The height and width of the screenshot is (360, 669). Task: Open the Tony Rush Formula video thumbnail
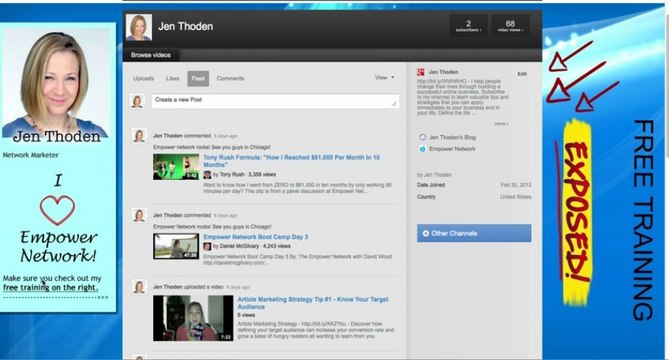point(176,167)
